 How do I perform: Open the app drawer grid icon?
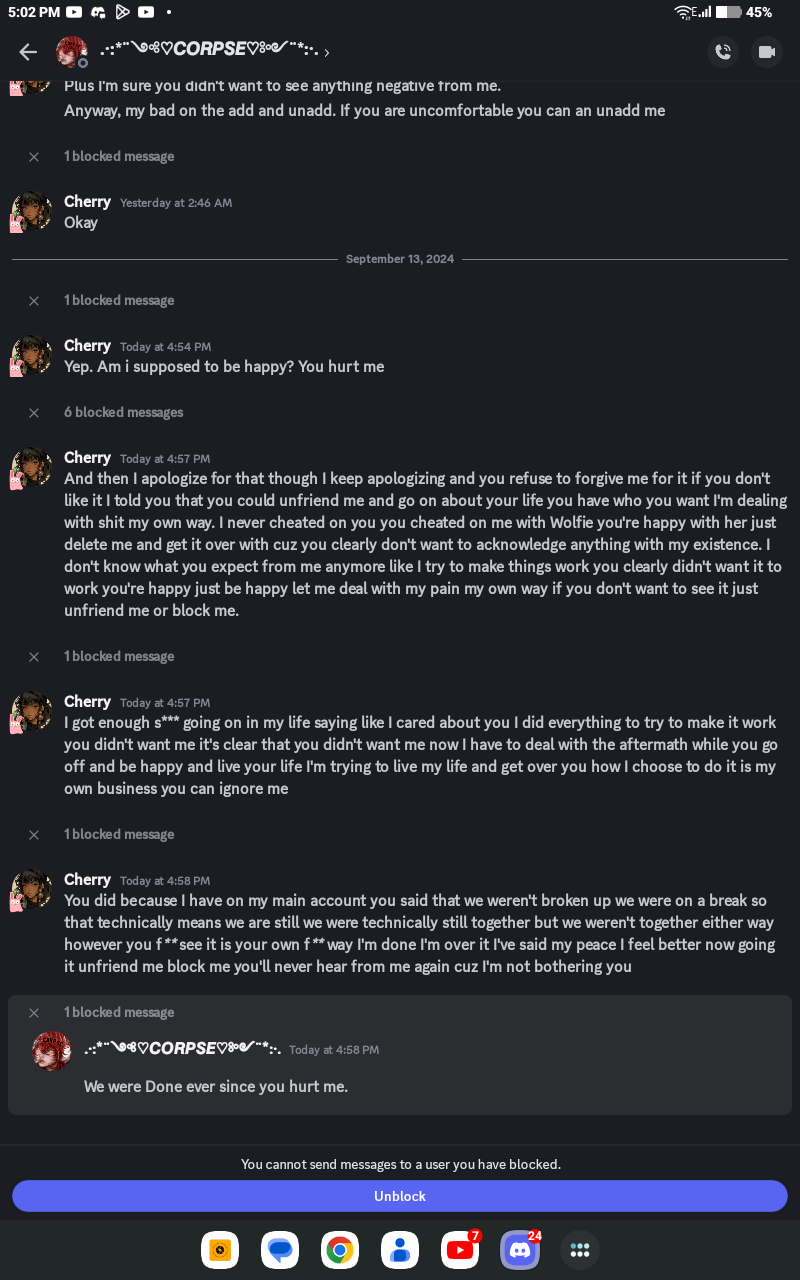pos(580,1250)
